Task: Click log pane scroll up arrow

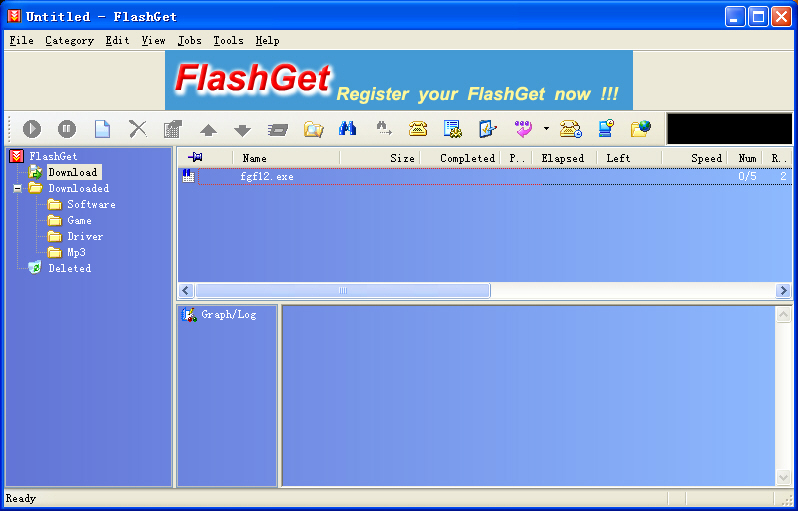Action: pyautogui.click(x=783, y=315)
